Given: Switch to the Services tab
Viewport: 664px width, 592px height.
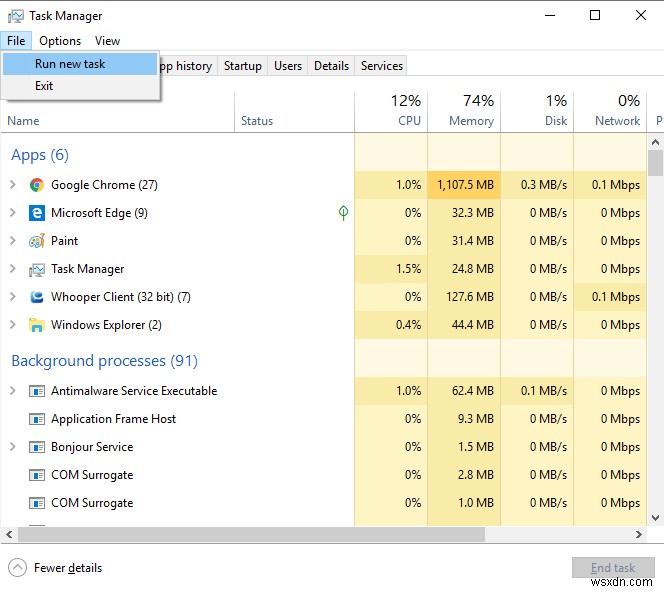Looking at the screenshot, I should click(x=382, y=66).
